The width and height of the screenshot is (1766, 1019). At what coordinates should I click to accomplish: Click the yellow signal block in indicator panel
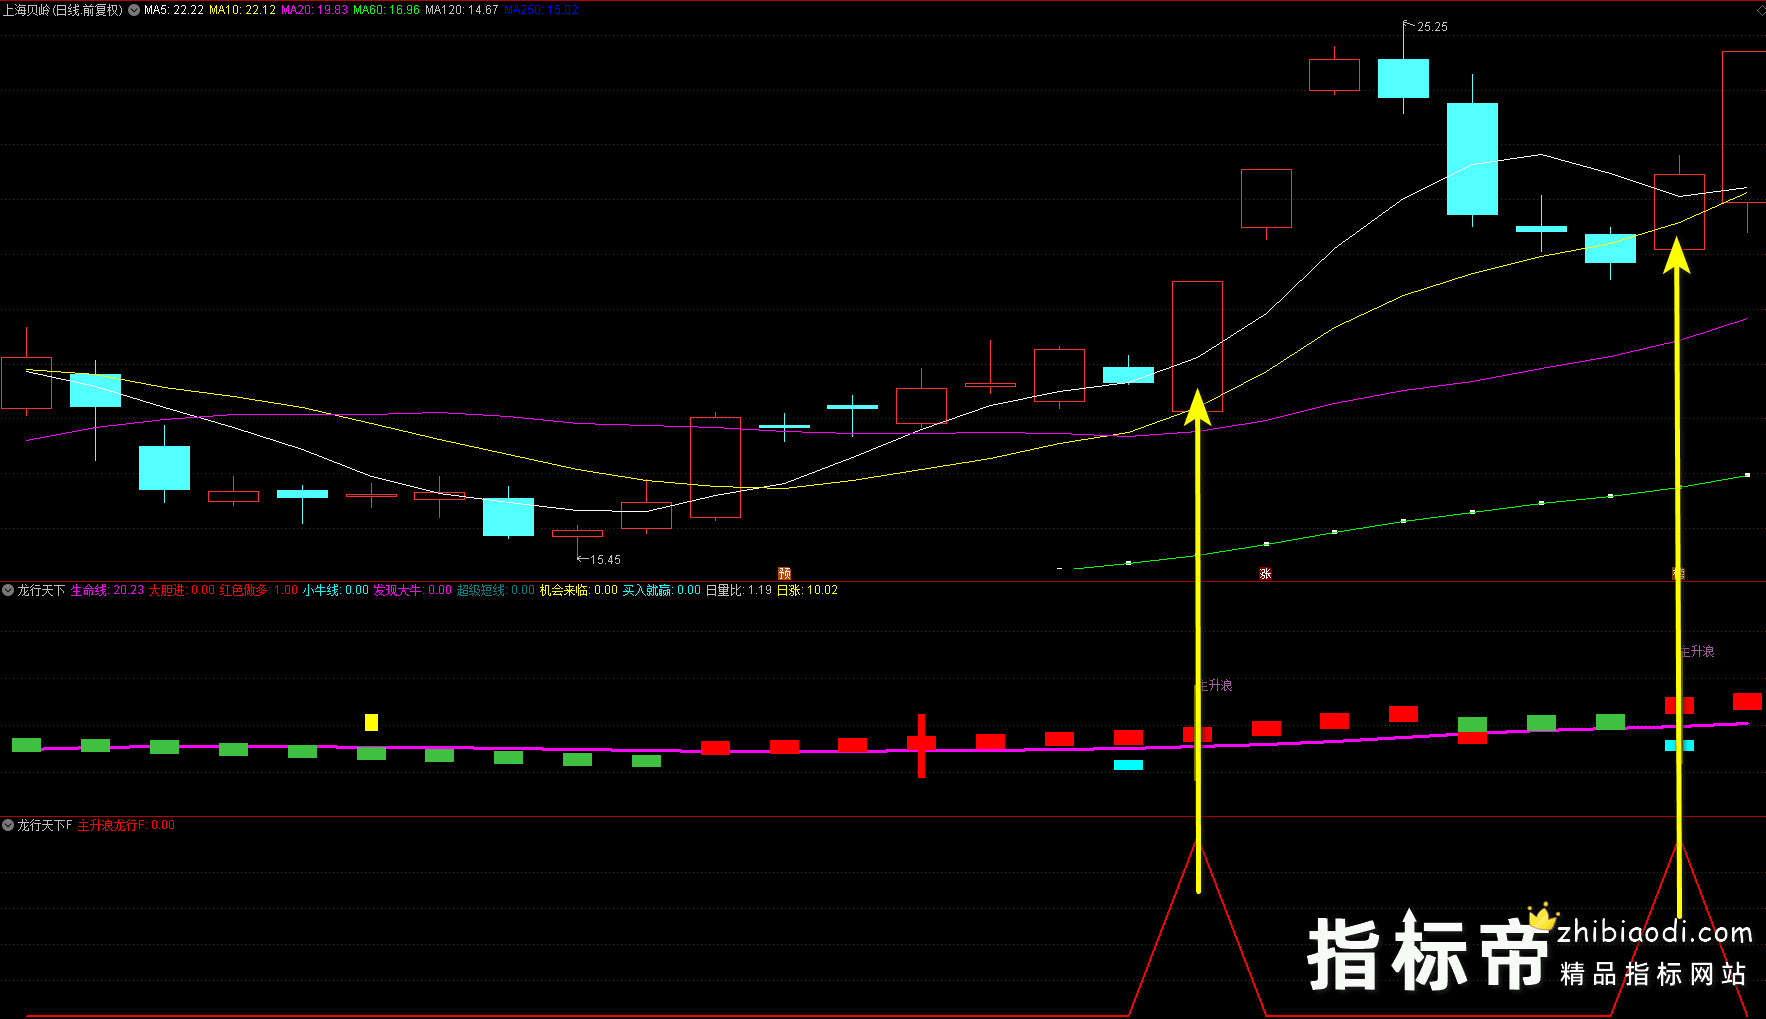[371, 722]
